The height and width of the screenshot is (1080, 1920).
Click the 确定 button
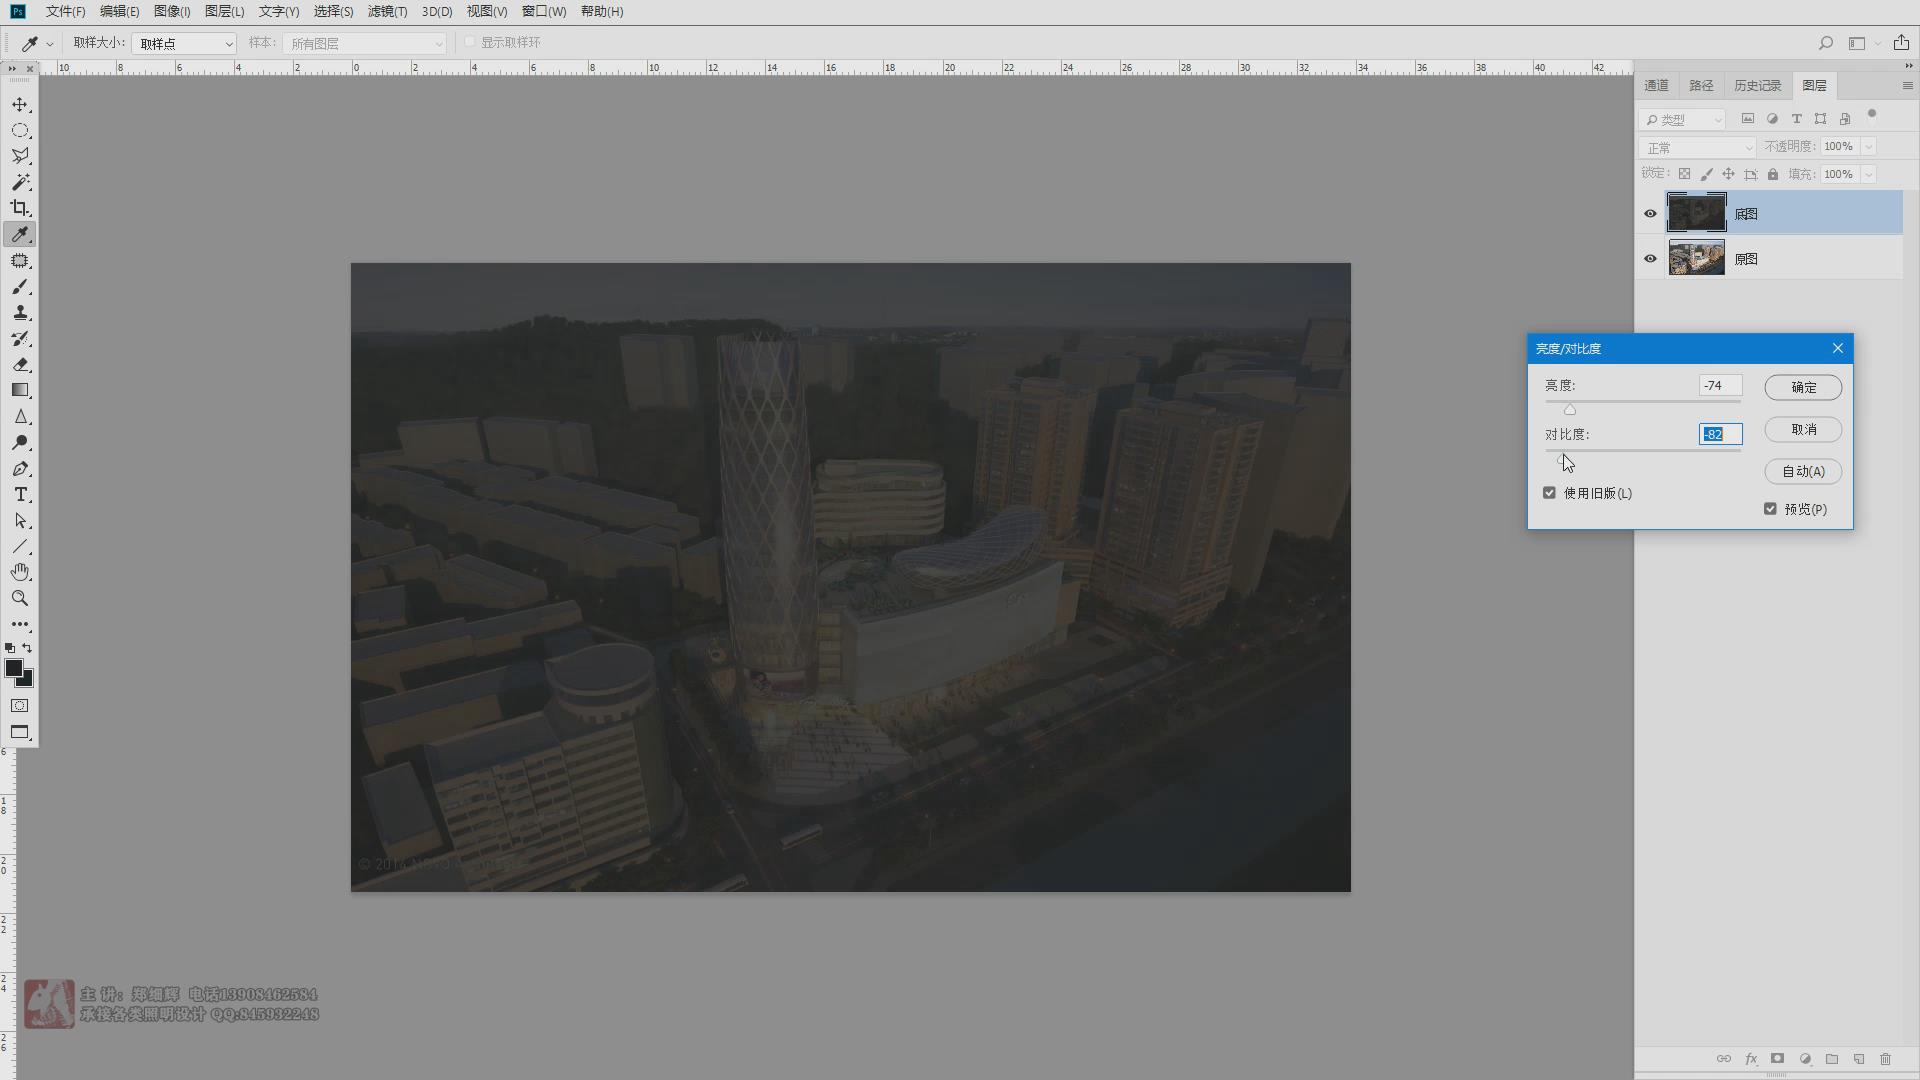tap(1803, 388)
